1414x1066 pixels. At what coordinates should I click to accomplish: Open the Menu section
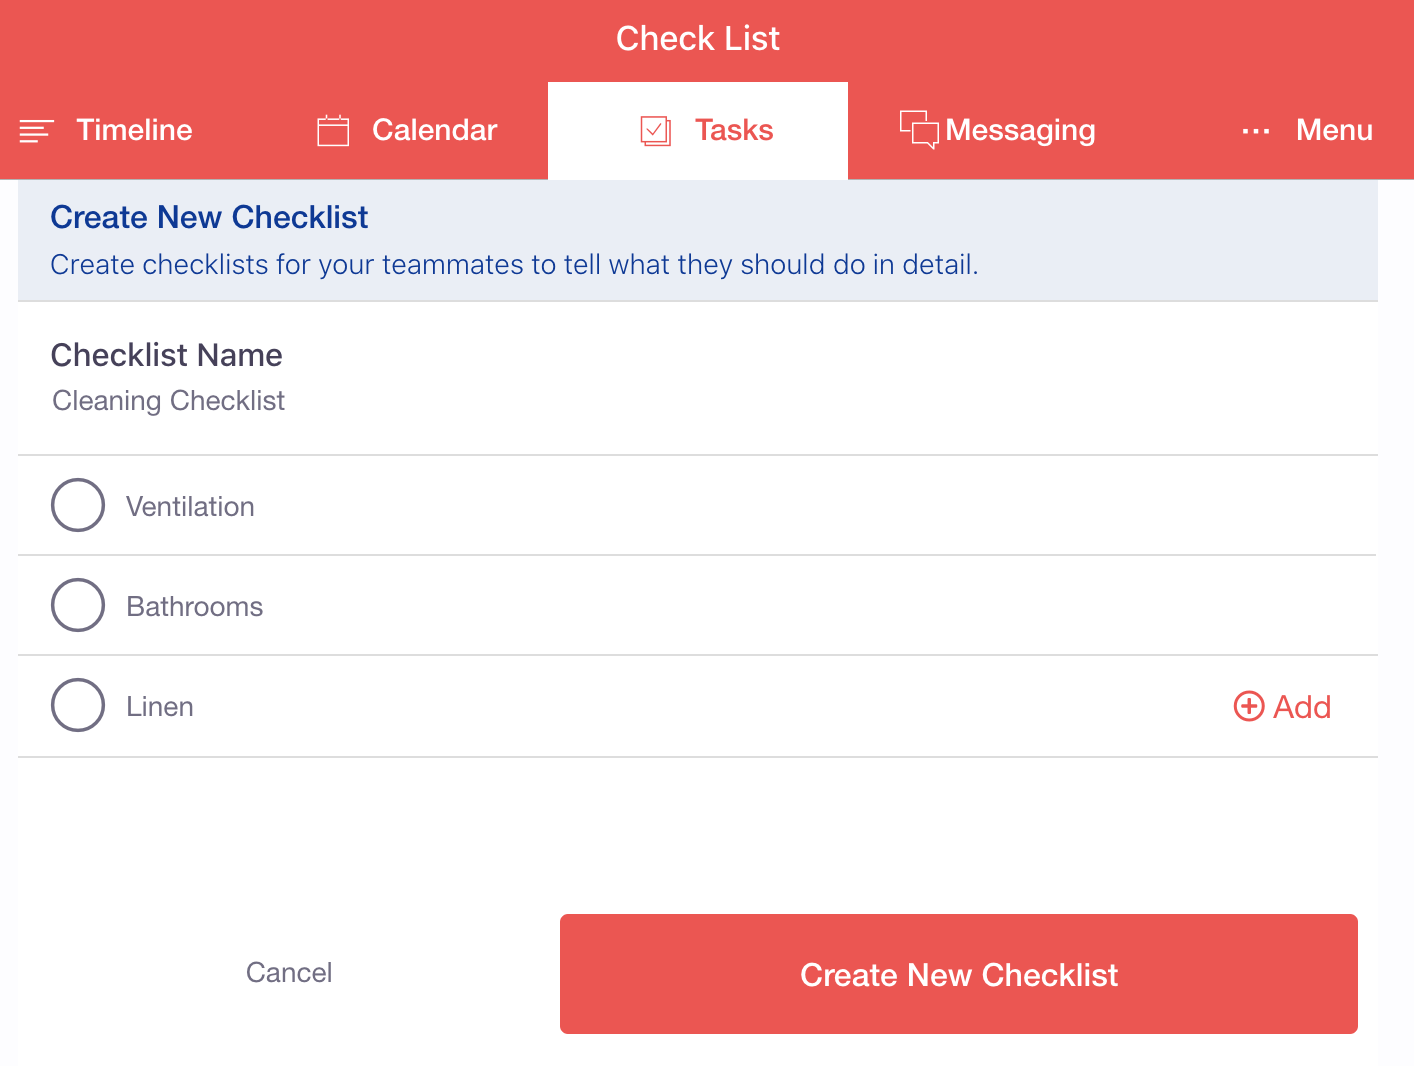click(x=1334, y=130)
